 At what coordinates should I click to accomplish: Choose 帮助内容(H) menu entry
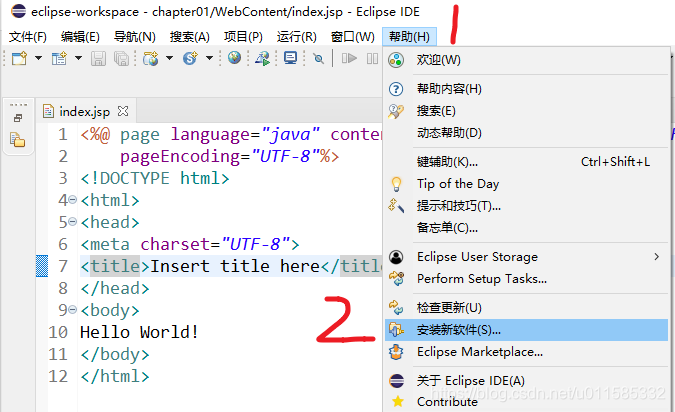[526, 89]
